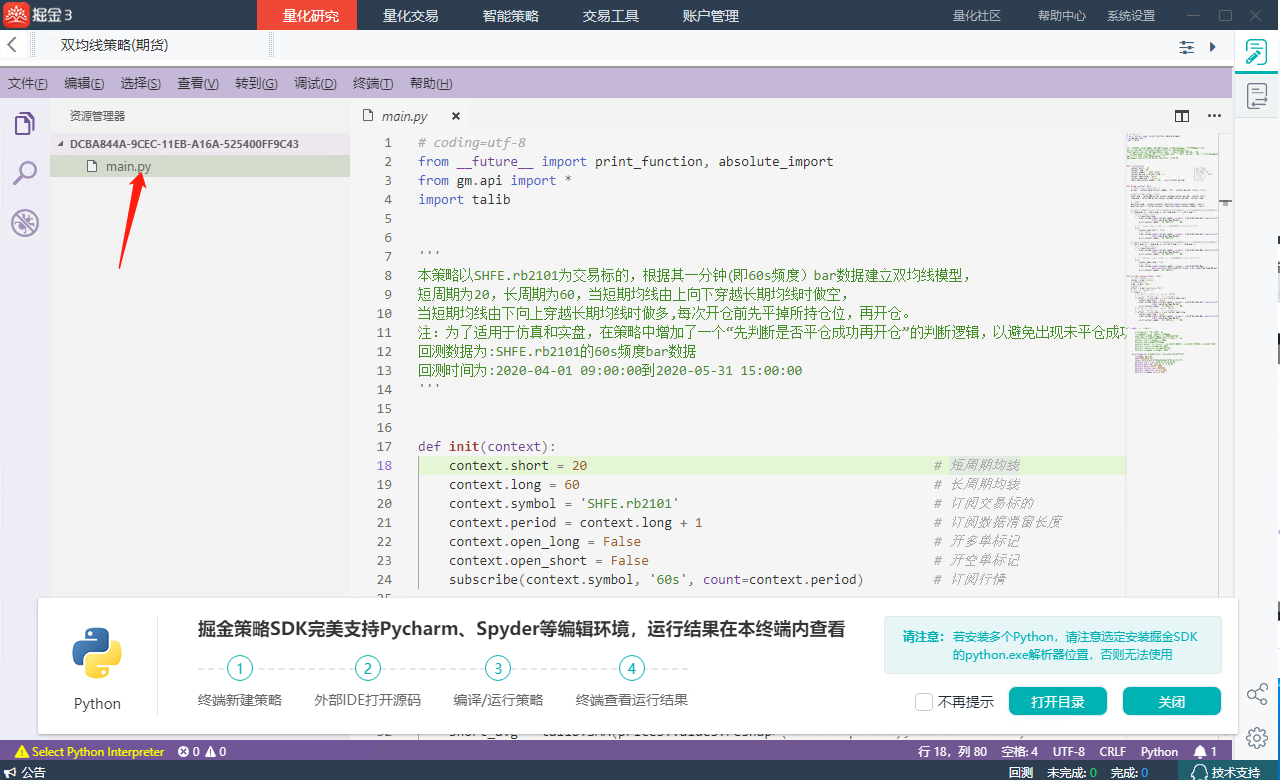The image size is (1280, 780).
Task: Split the editor with the columns icon
Action: pos(1182,116)
